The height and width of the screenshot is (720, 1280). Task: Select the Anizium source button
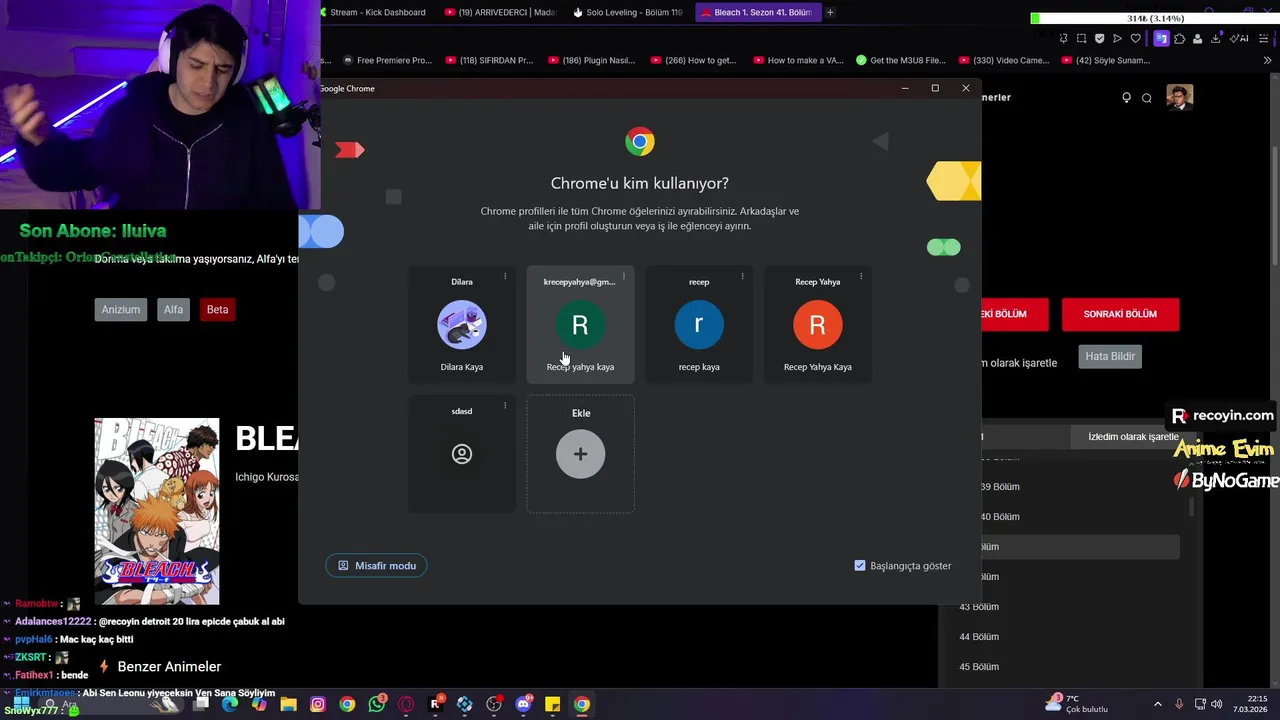120,309
